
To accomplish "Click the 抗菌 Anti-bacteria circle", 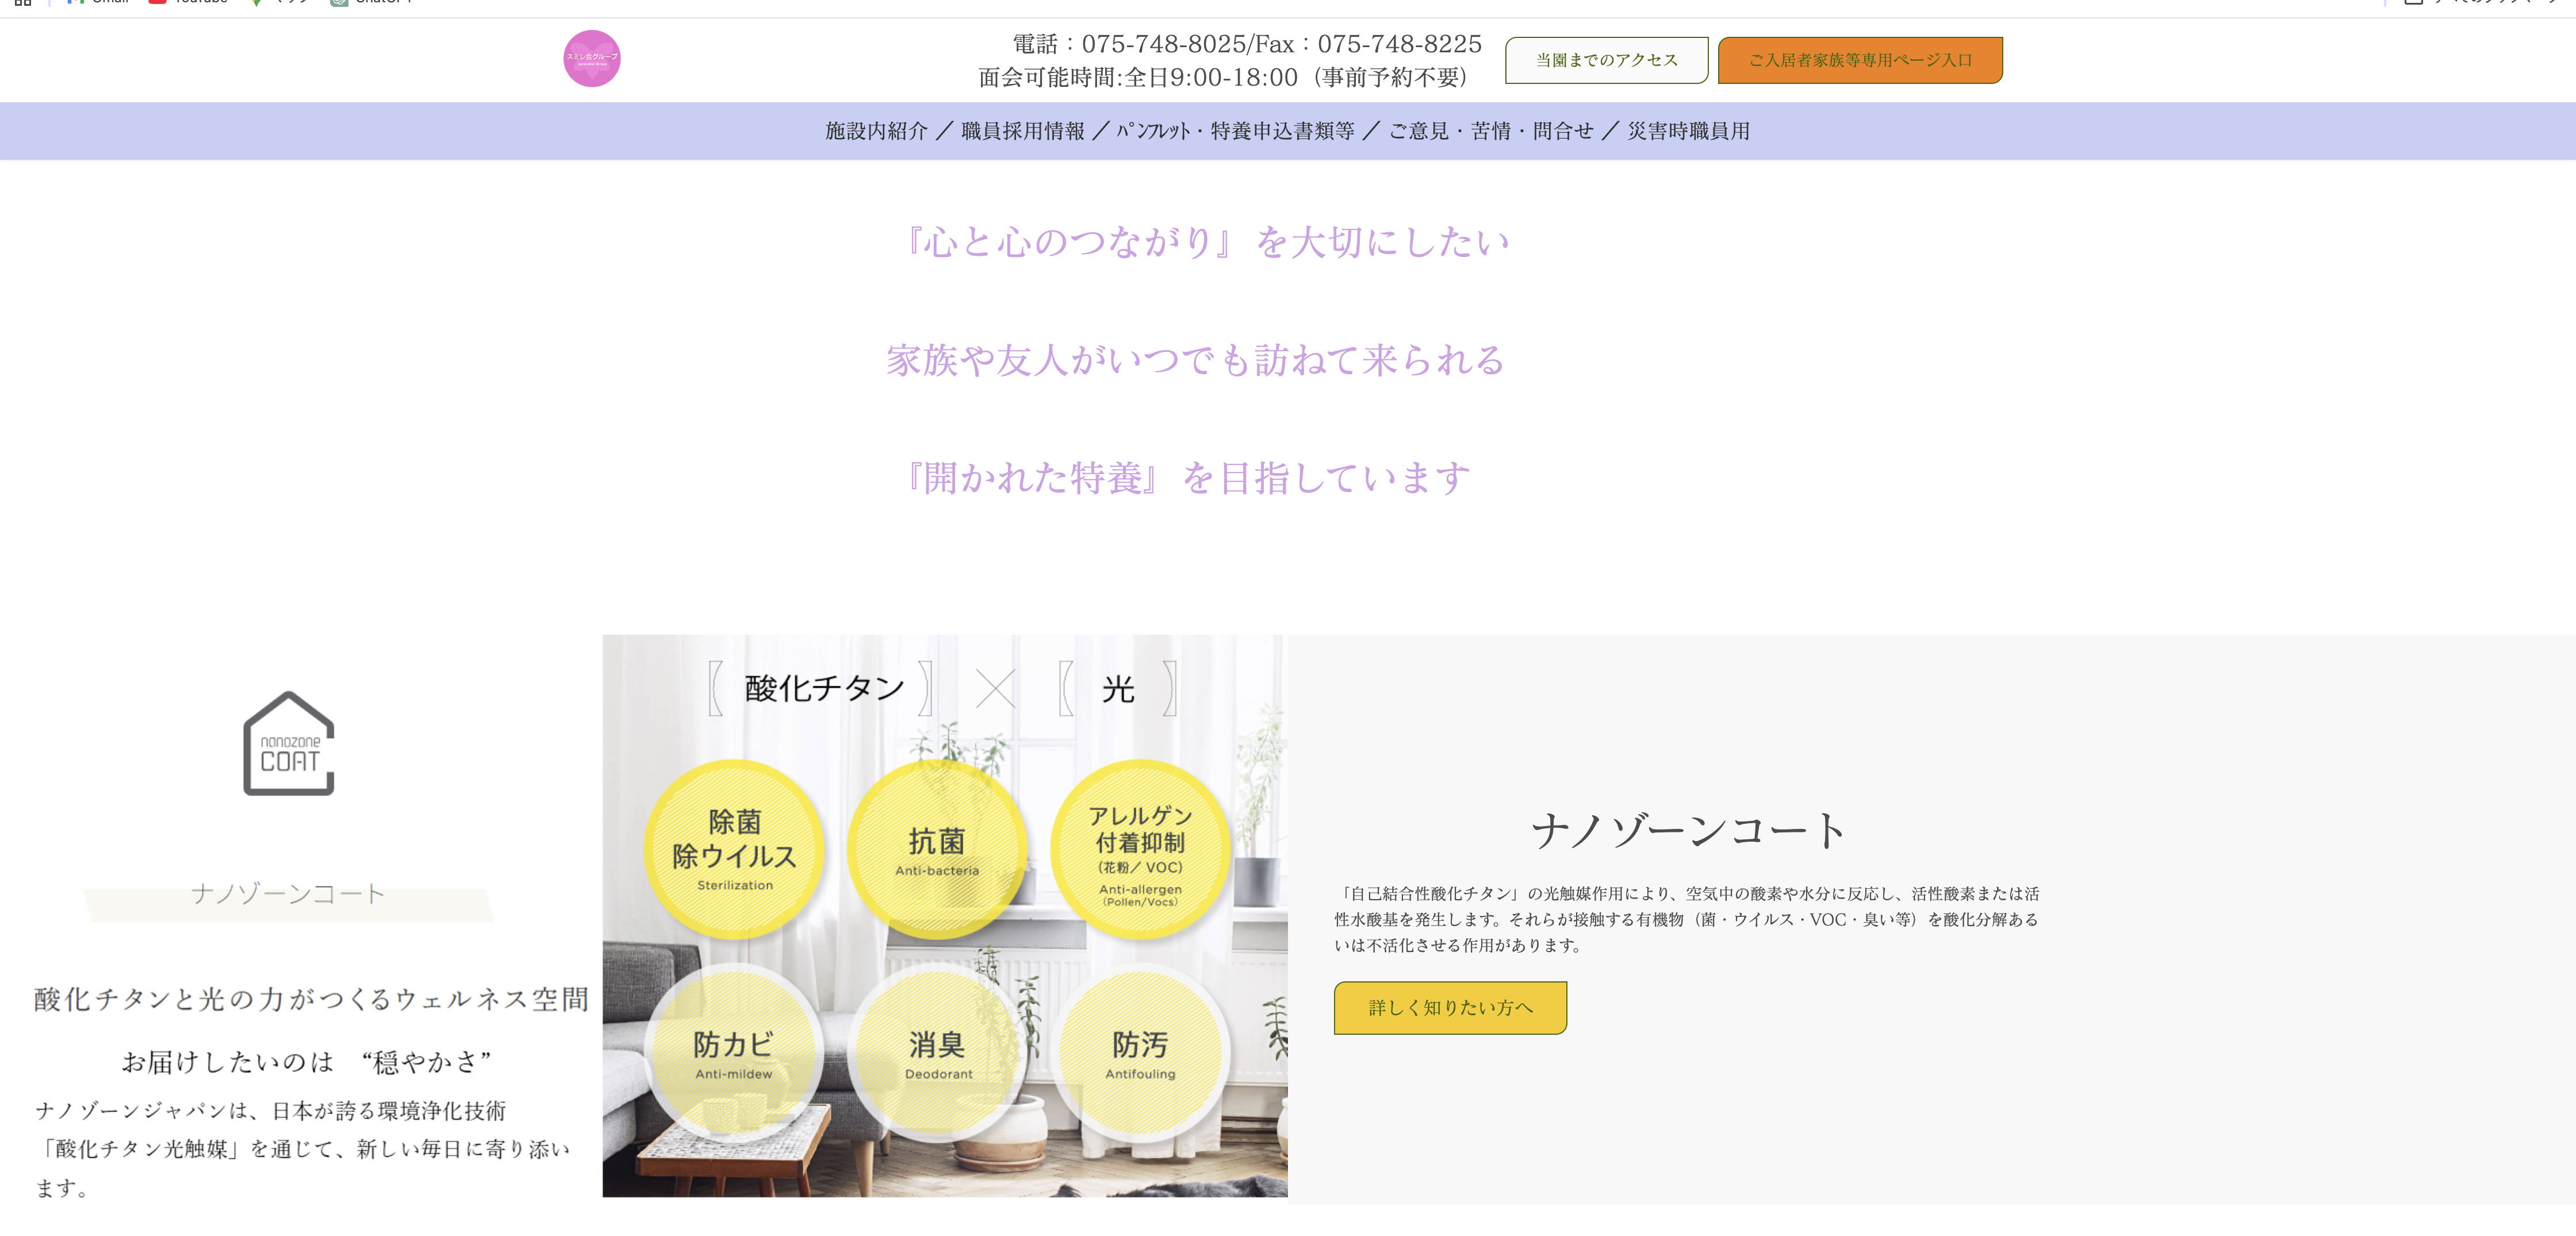I will pos(937,848).
